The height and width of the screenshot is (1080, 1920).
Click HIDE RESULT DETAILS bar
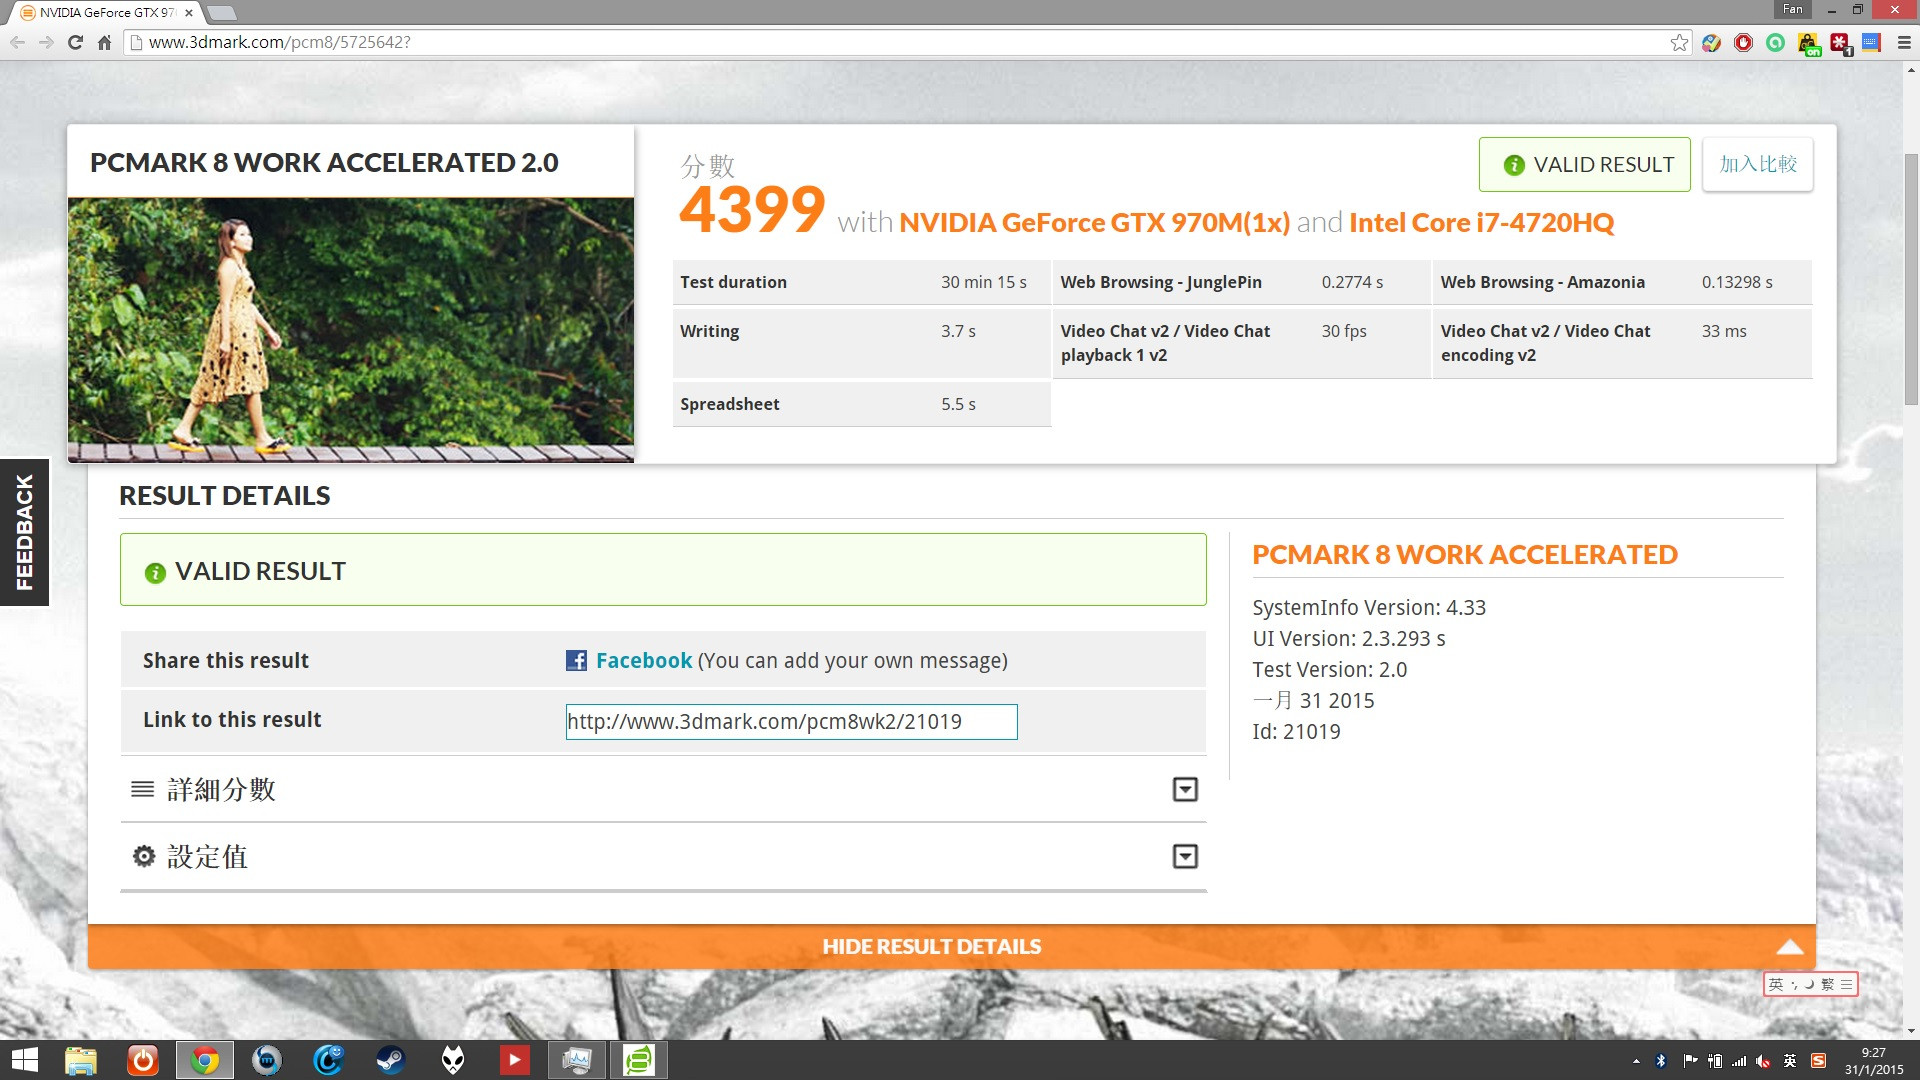tap(951, 946)
